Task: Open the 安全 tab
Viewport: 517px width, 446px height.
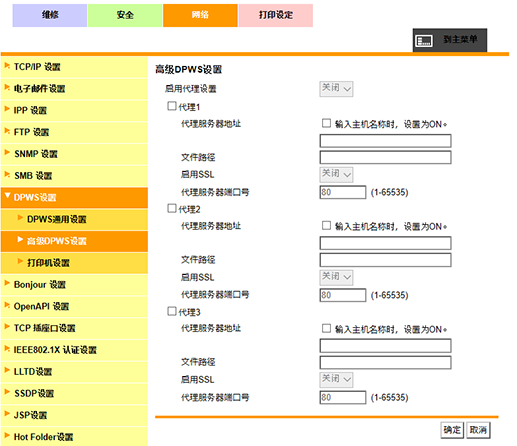Action: click(125, 15)
